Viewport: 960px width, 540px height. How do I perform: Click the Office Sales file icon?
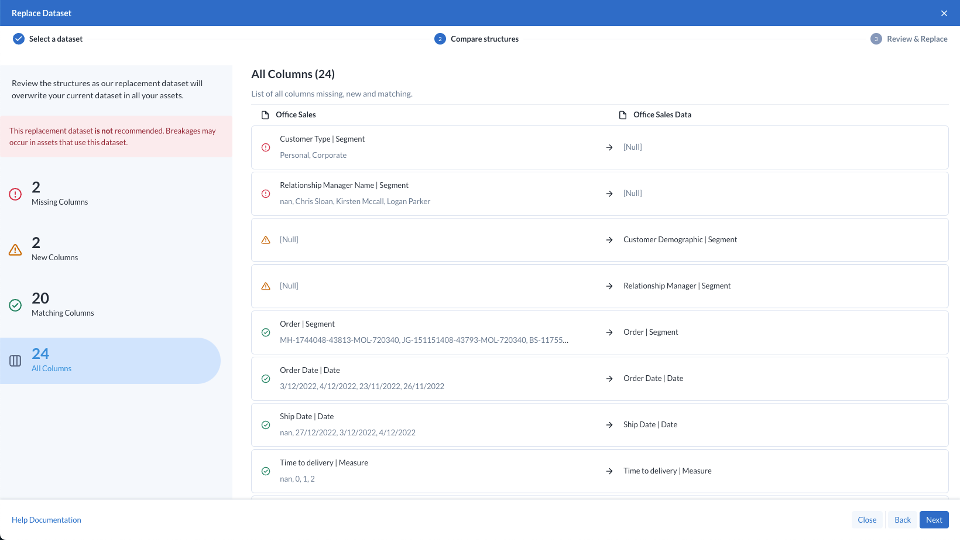[265, 114]
